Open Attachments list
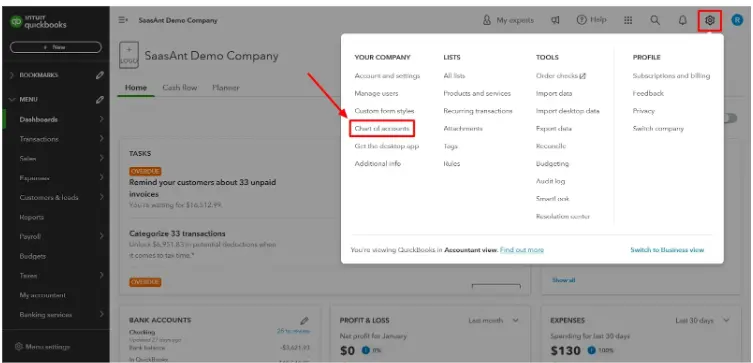753x363 pixels. [x=463, y=129]
